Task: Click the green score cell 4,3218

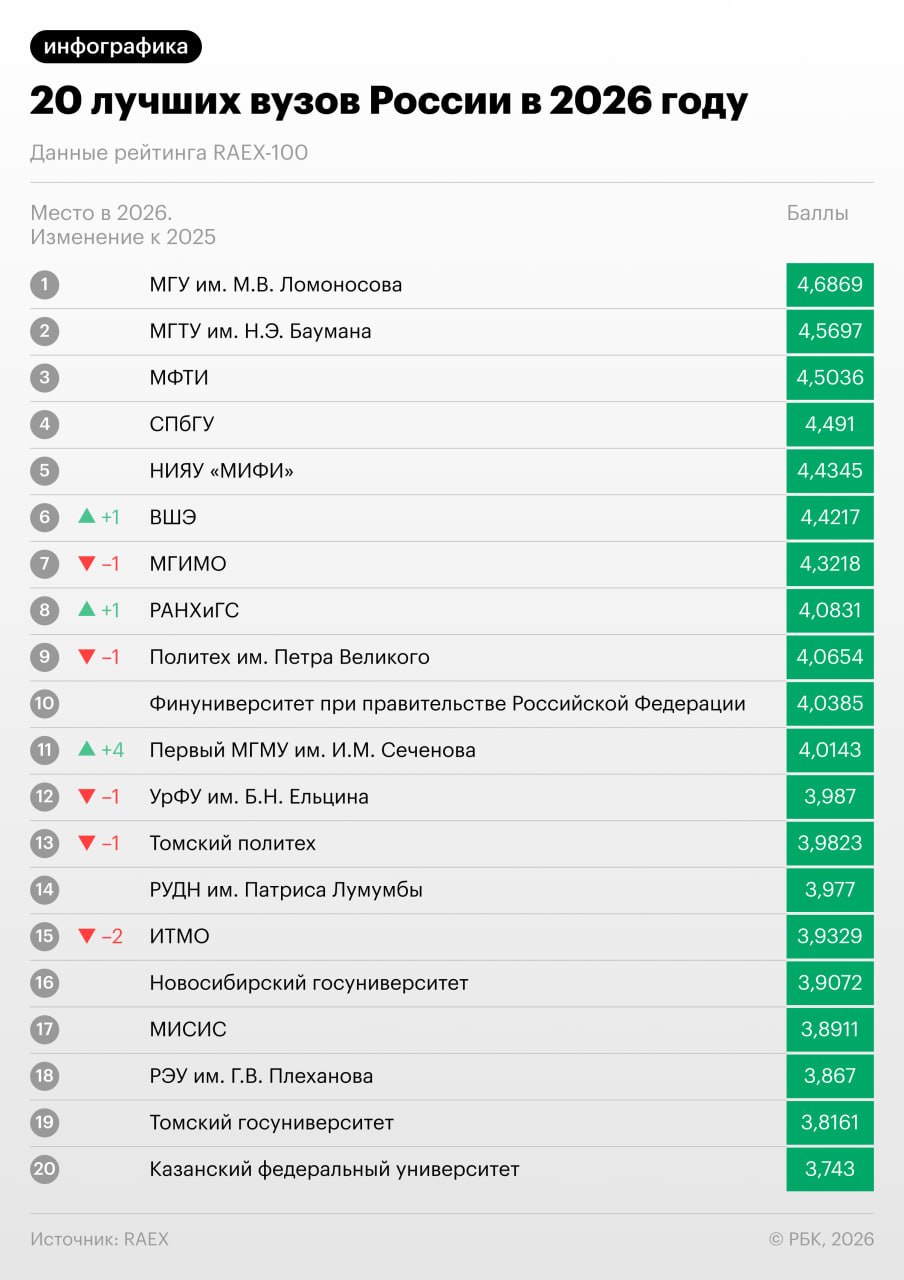Action: (830, 564)
